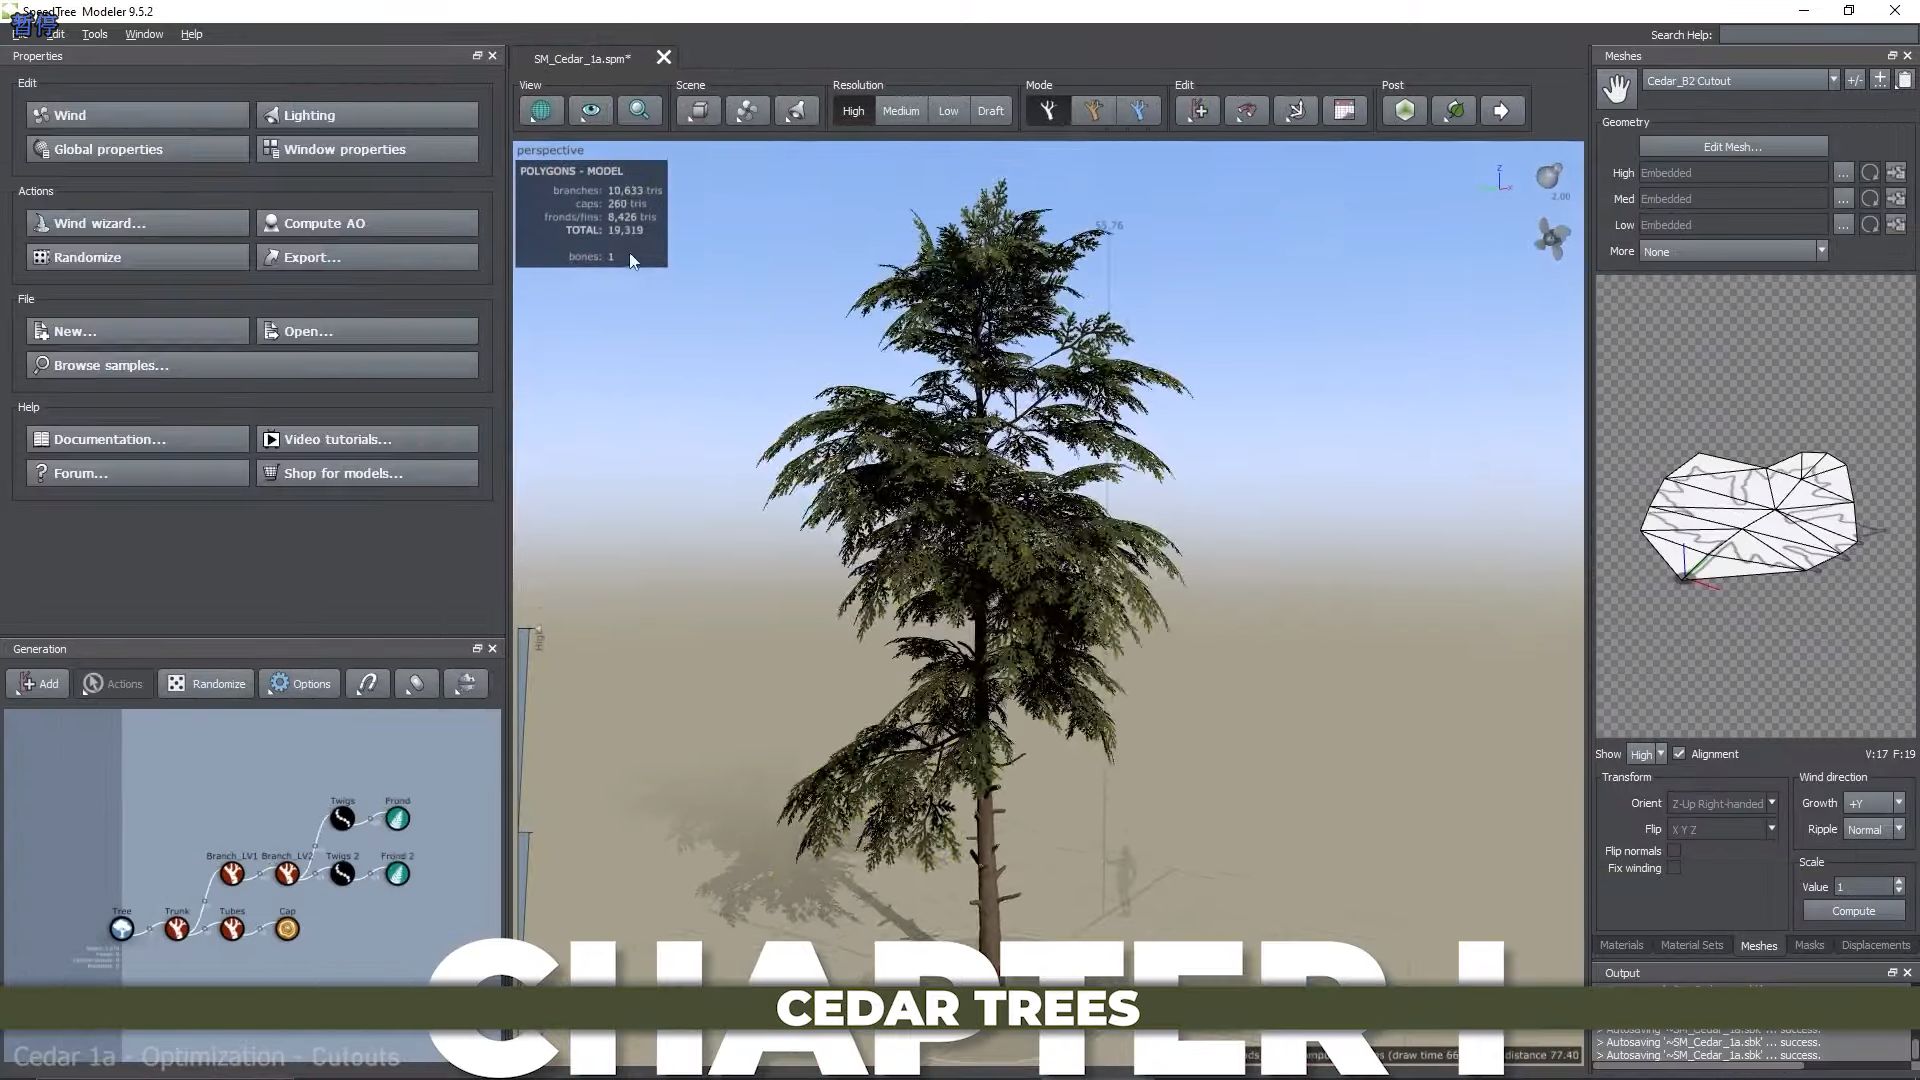1920x1080 pixels.
Task: Click the Scale Value stepper arrows
Action: [x=1899, y=887]
